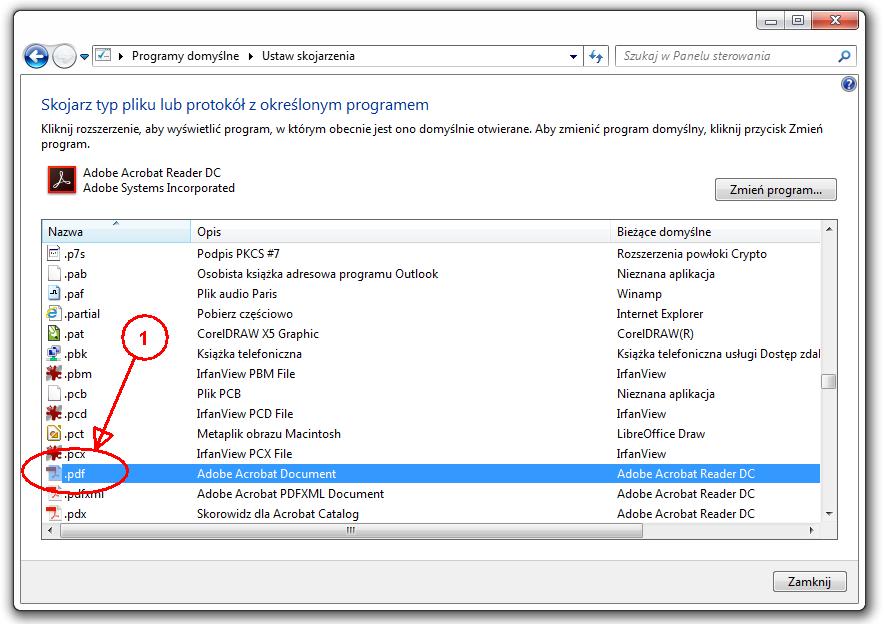Select the .pbk phonebook icon
This screenshot has width=884, height=624.
click(54, 353)
